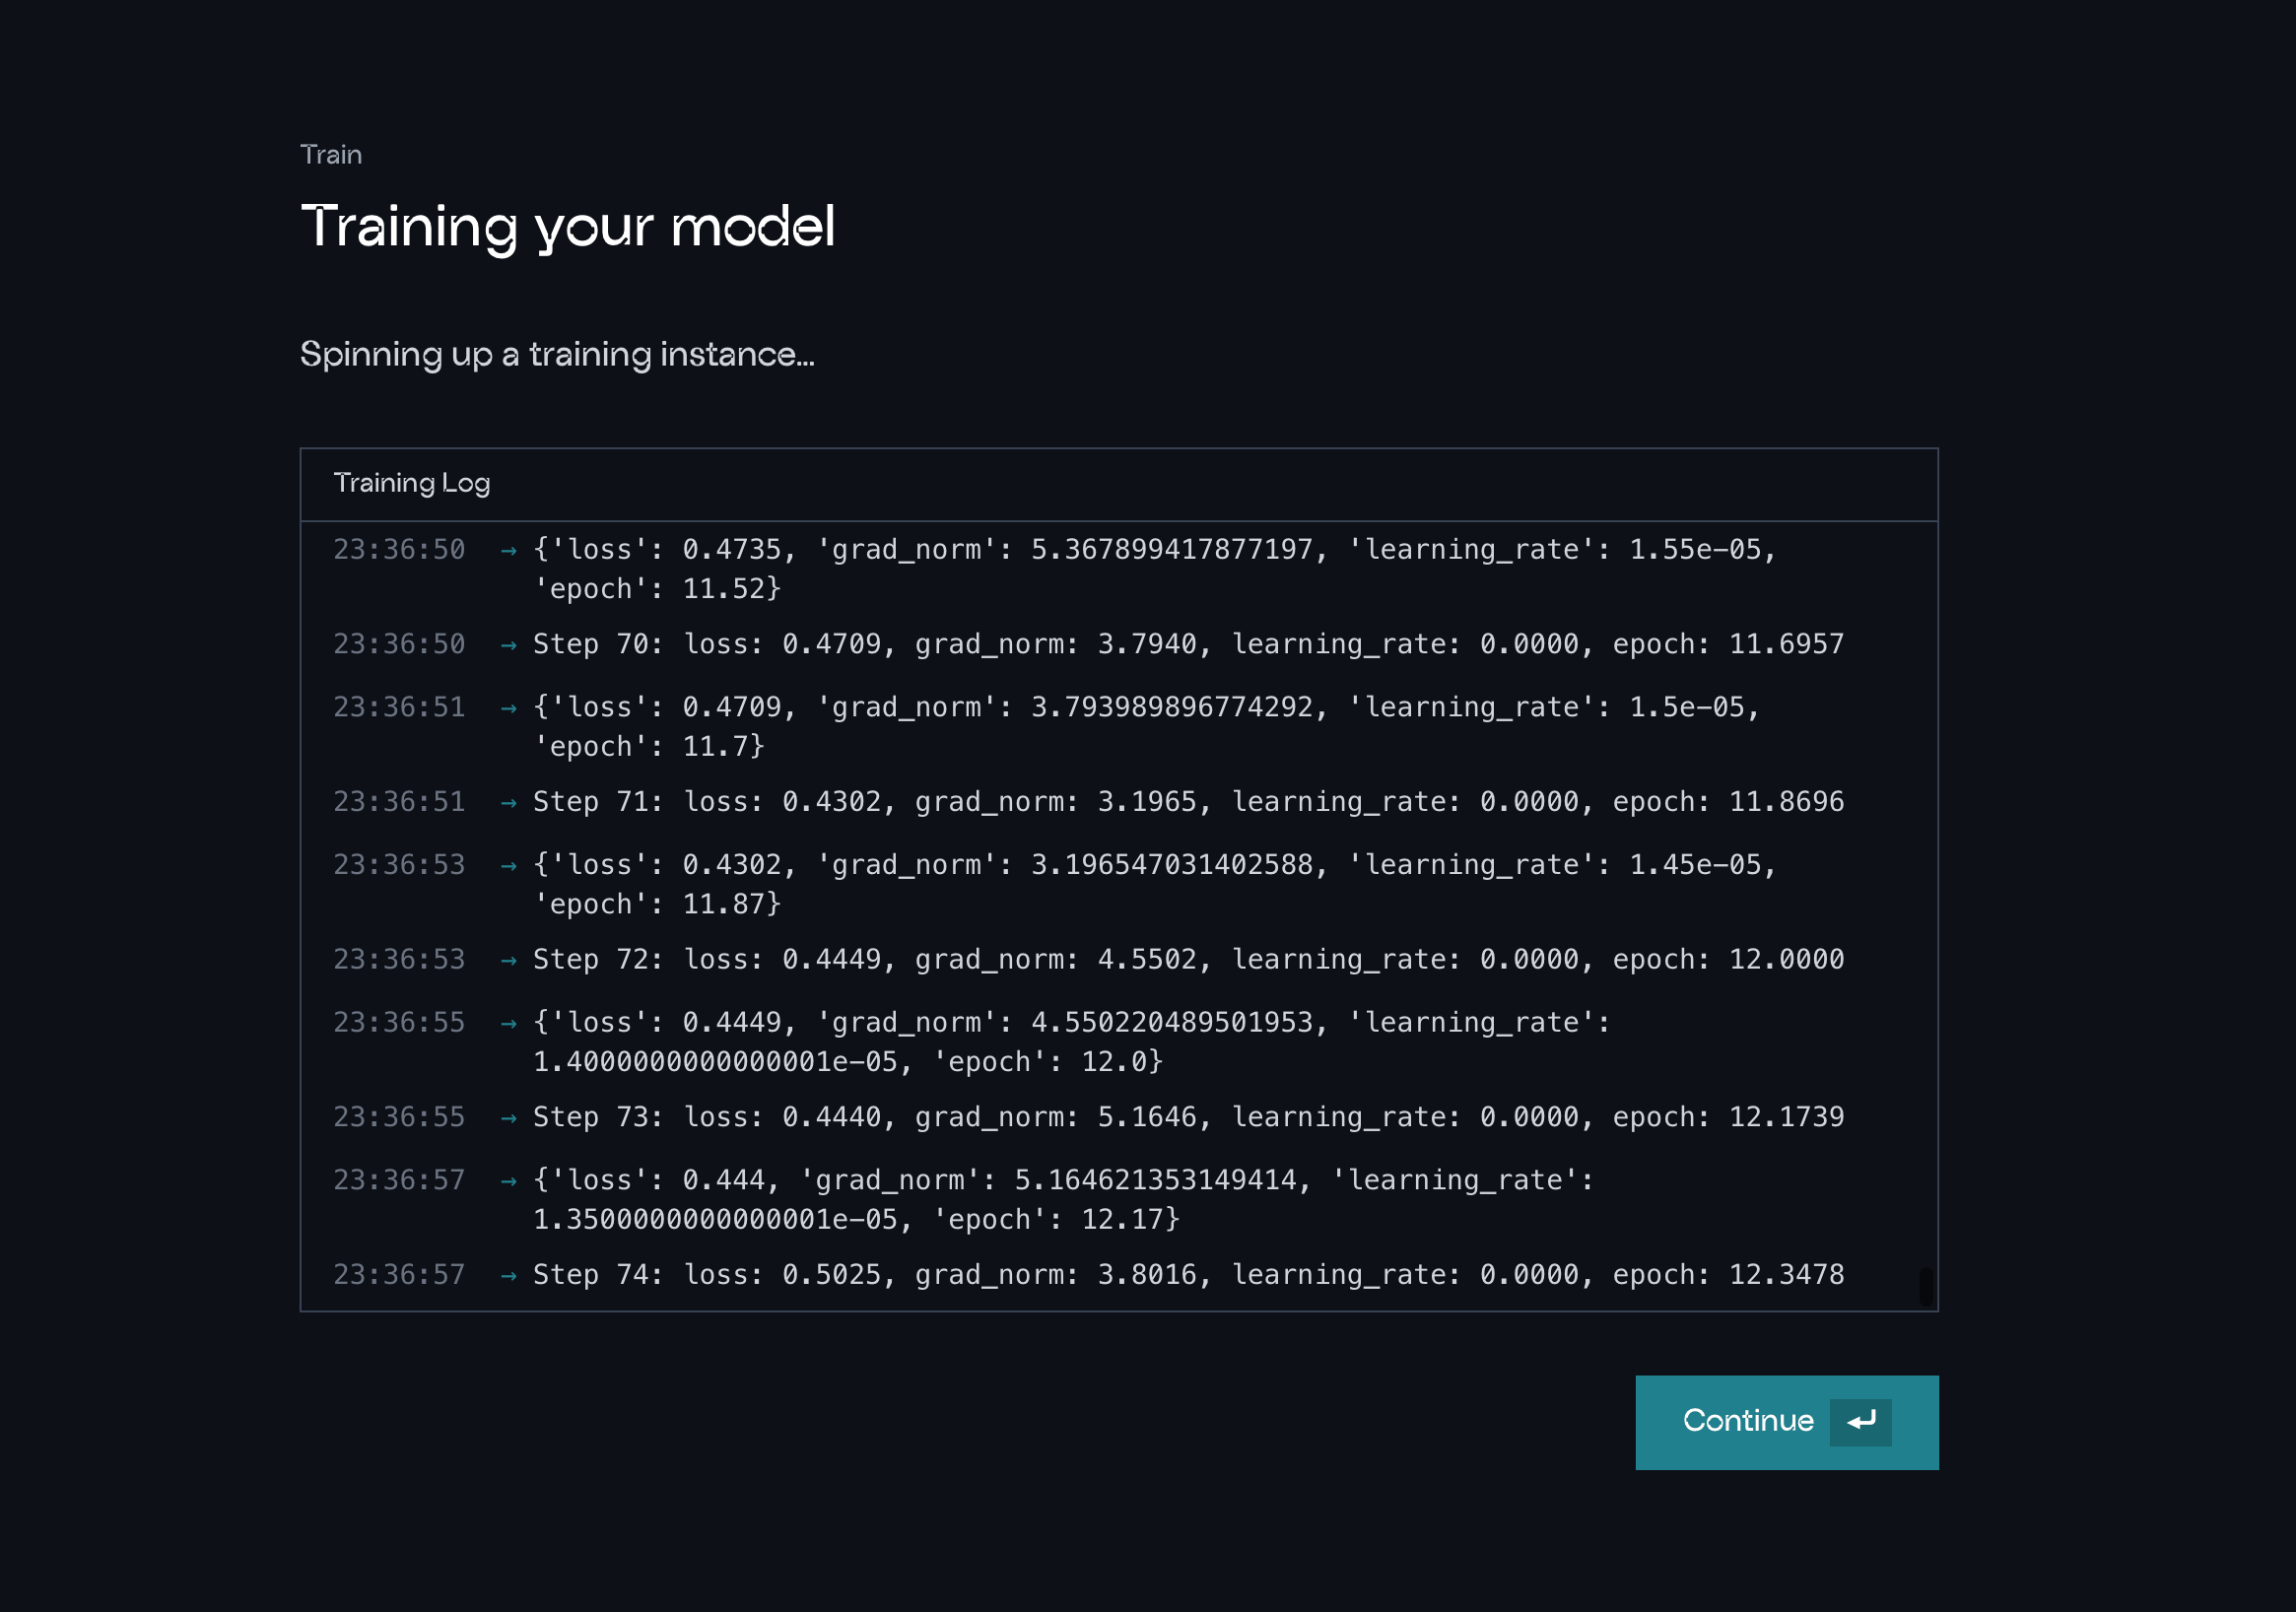Click the last 23:36:57 timestamp in the log

click(398, 1275)
